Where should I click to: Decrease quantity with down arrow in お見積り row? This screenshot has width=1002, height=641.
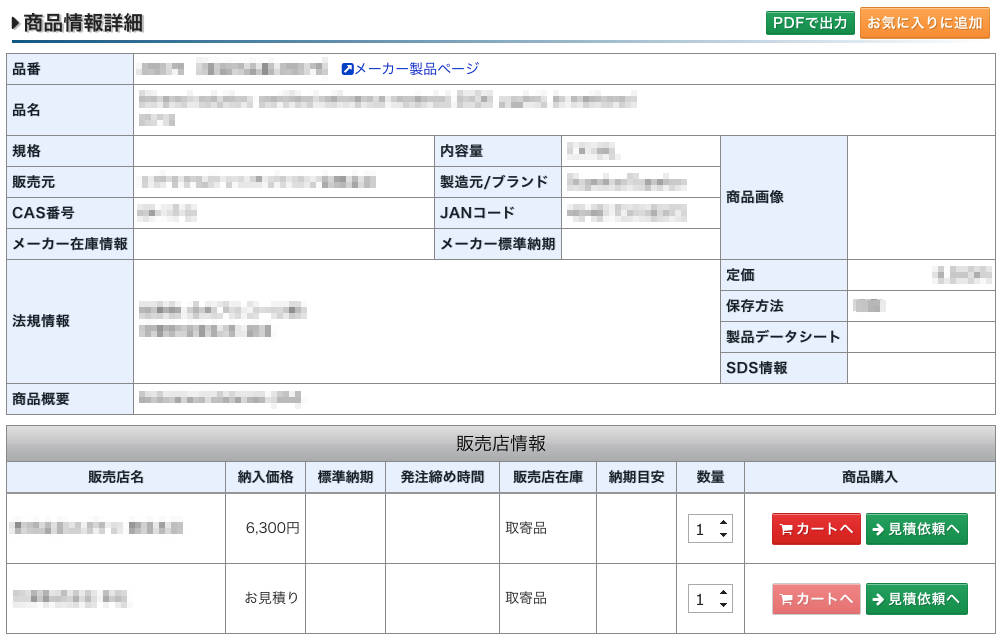coord(723,605)
